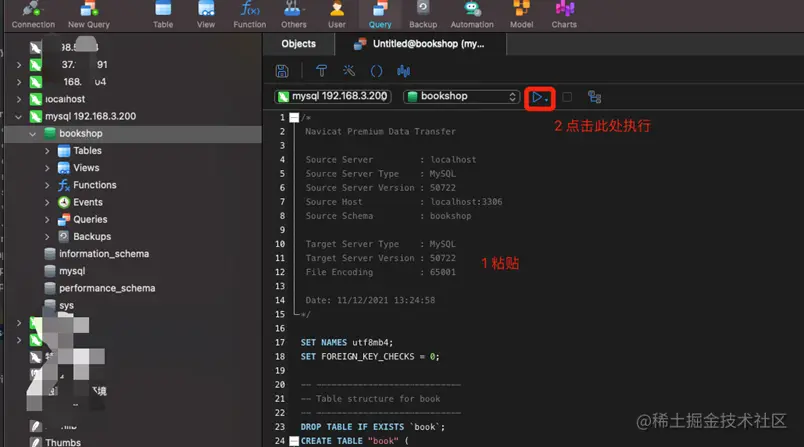Viewport: 804px width, 447px height.
Task: Insert code snippet with parentheses icon
Action: pyautogui.click(x=376, y=71)
